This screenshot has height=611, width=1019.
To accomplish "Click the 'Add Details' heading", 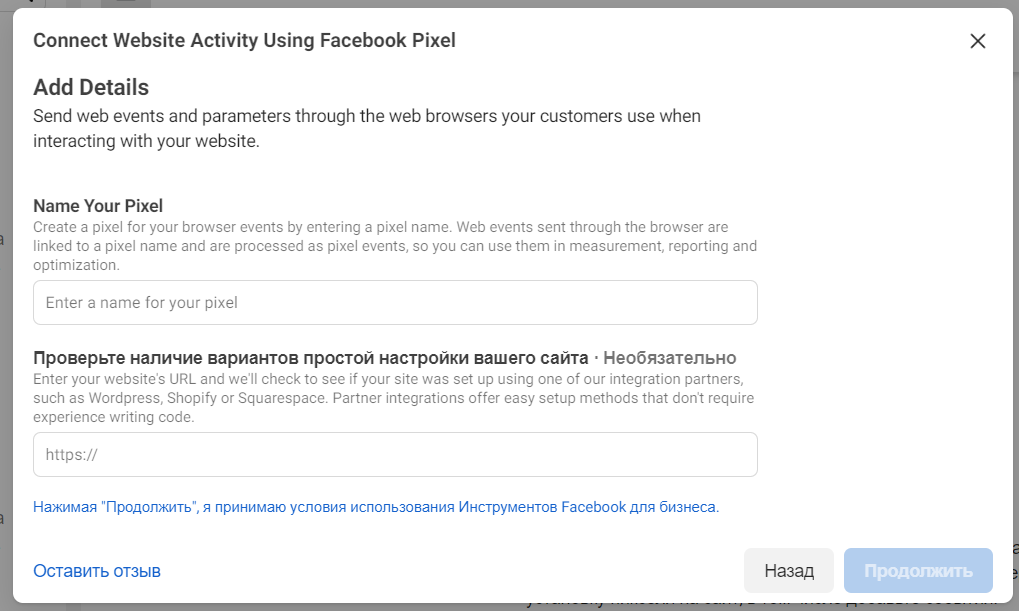I will pyautogui.click(x=91, y=87).
